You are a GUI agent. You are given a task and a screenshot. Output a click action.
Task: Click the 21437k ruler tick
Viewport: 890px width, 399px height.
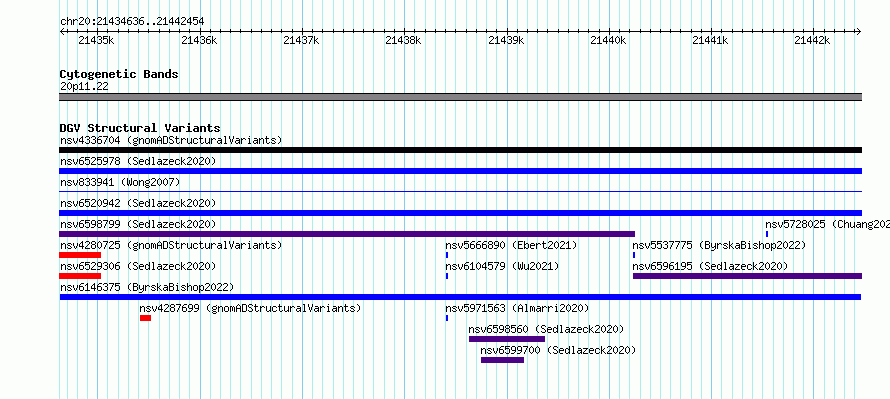301,40
